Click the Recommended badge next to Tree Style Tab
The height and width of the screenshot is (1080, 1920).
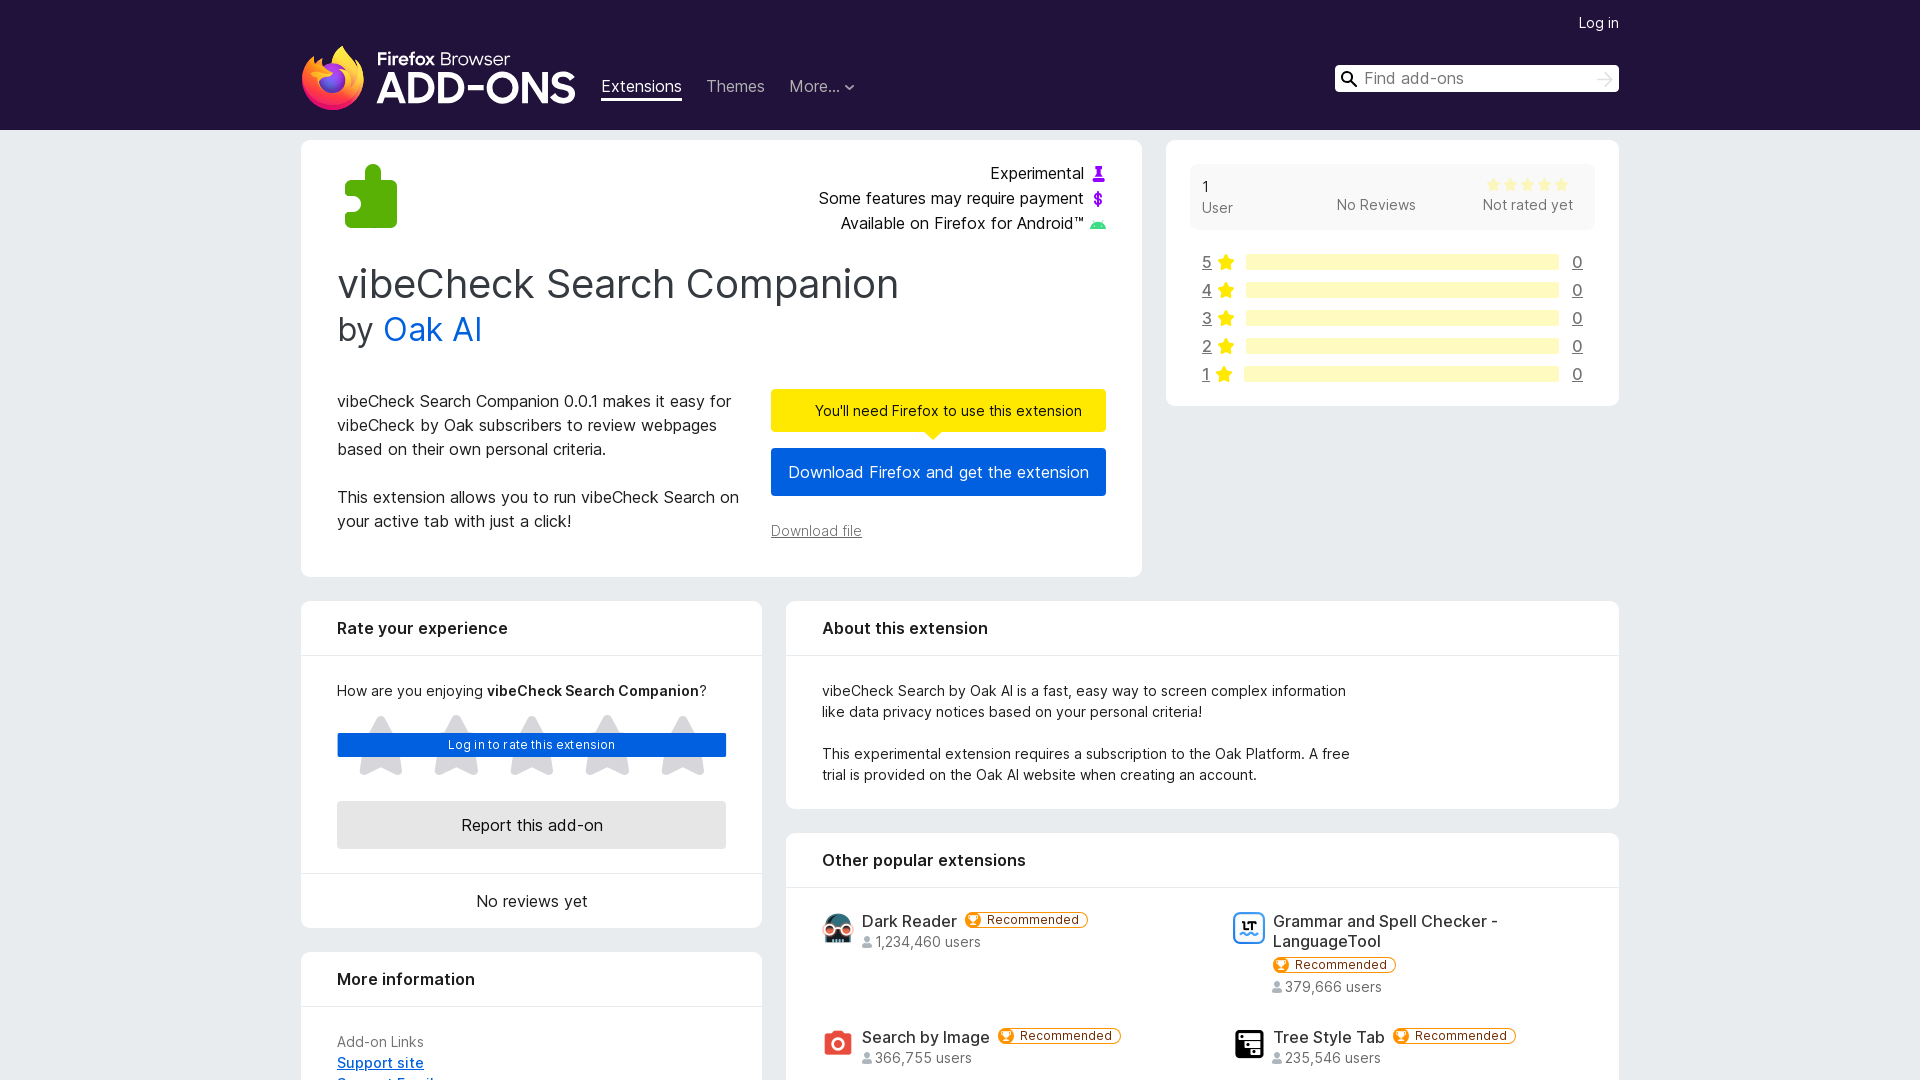1454,1036
